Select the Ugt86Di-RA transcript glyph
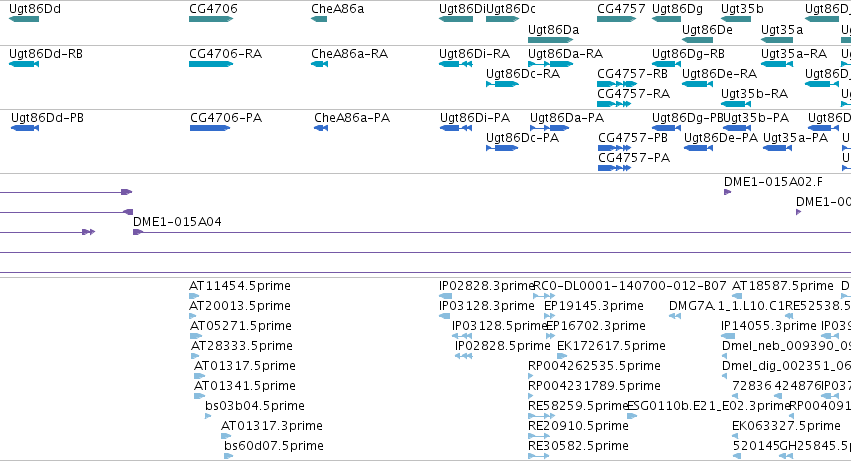This screenshot has height=461, width=851. coord(456,64)
